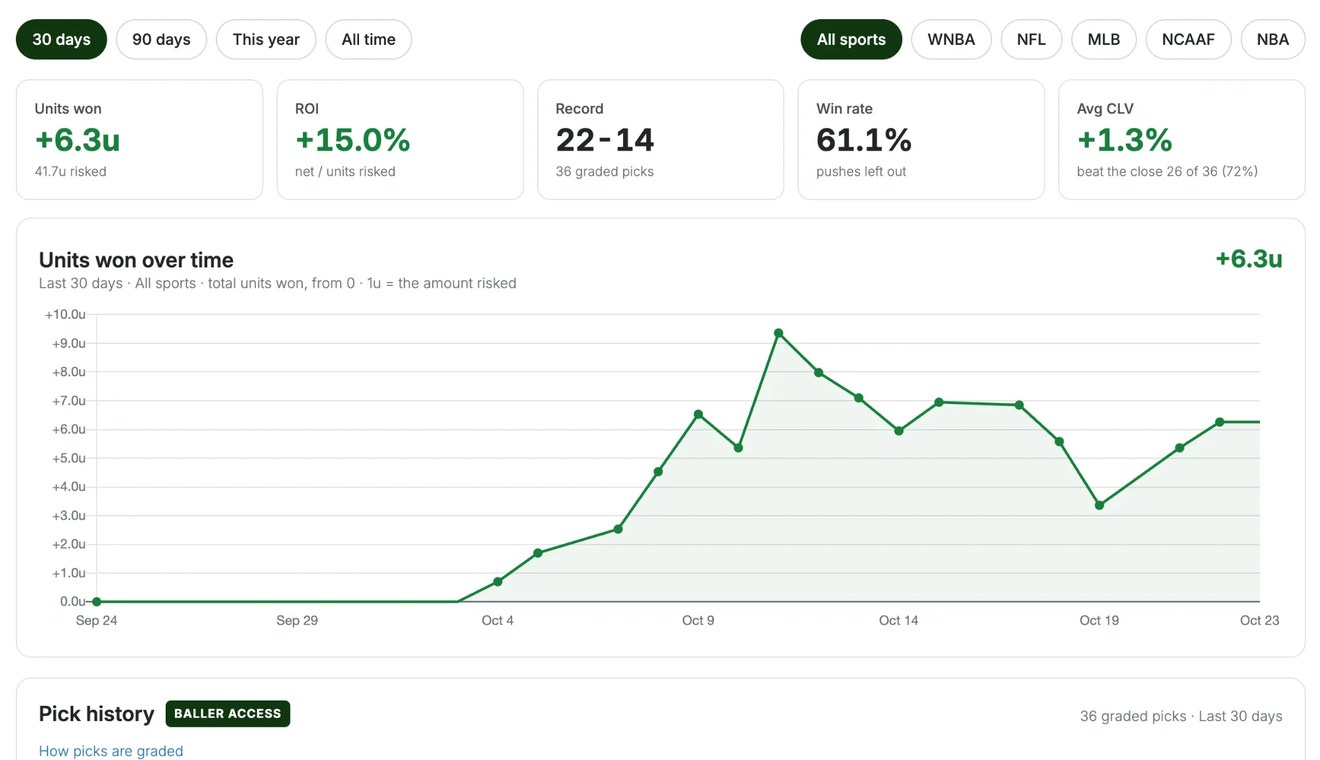Filter picks by NBA

coord(1273,39)
